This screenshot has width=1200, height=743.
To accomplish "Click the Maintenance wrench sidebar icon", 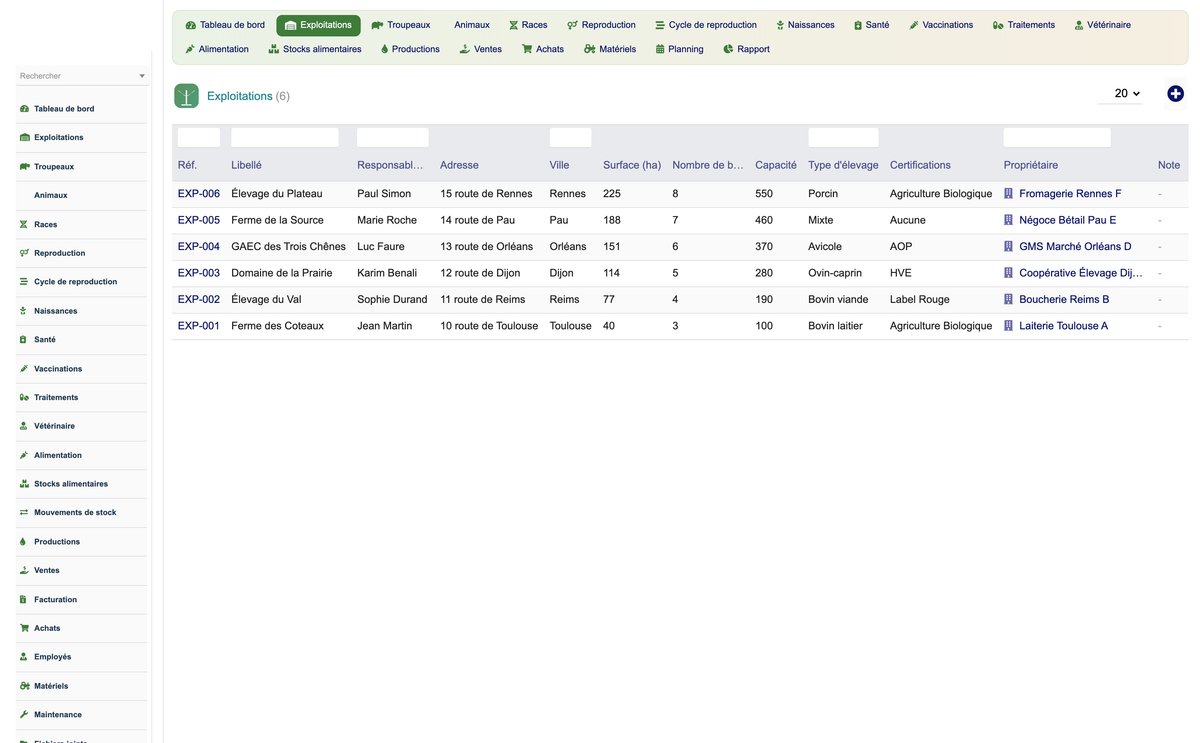I will pyautogui.click(x=24, y=715).
